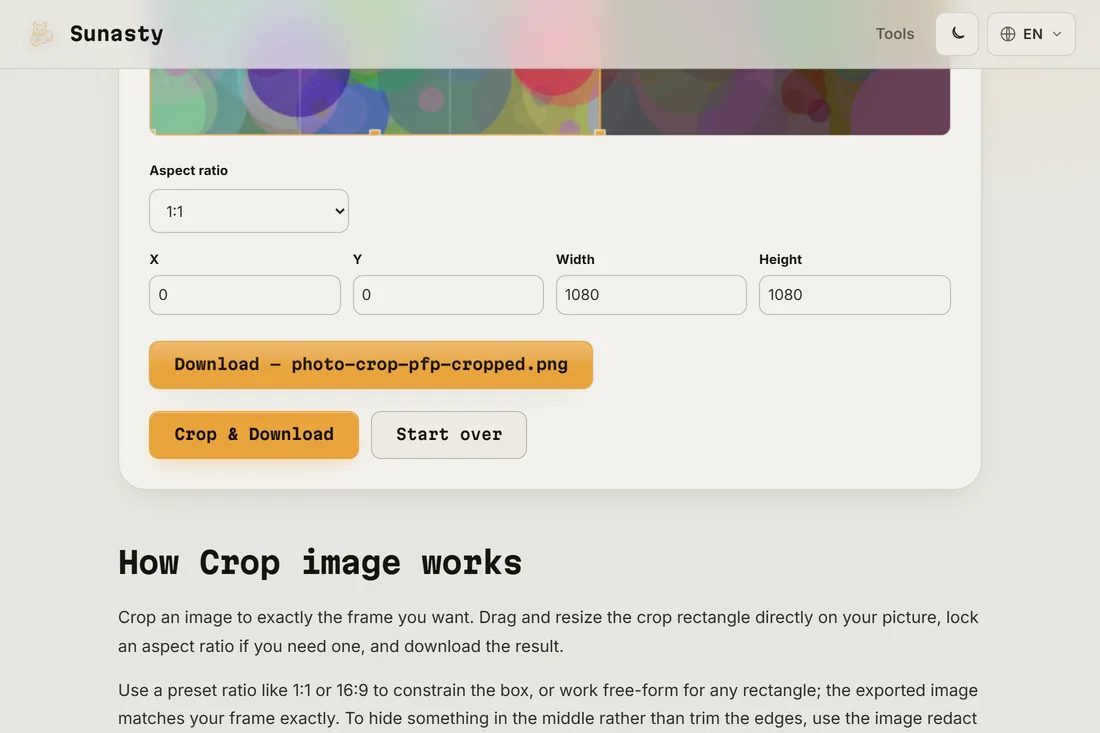The width and height of the screenshot is (1100, 733).
Task: Expand the Aspect ratio 1:1 dropdown
Action: tap(249, 211)
